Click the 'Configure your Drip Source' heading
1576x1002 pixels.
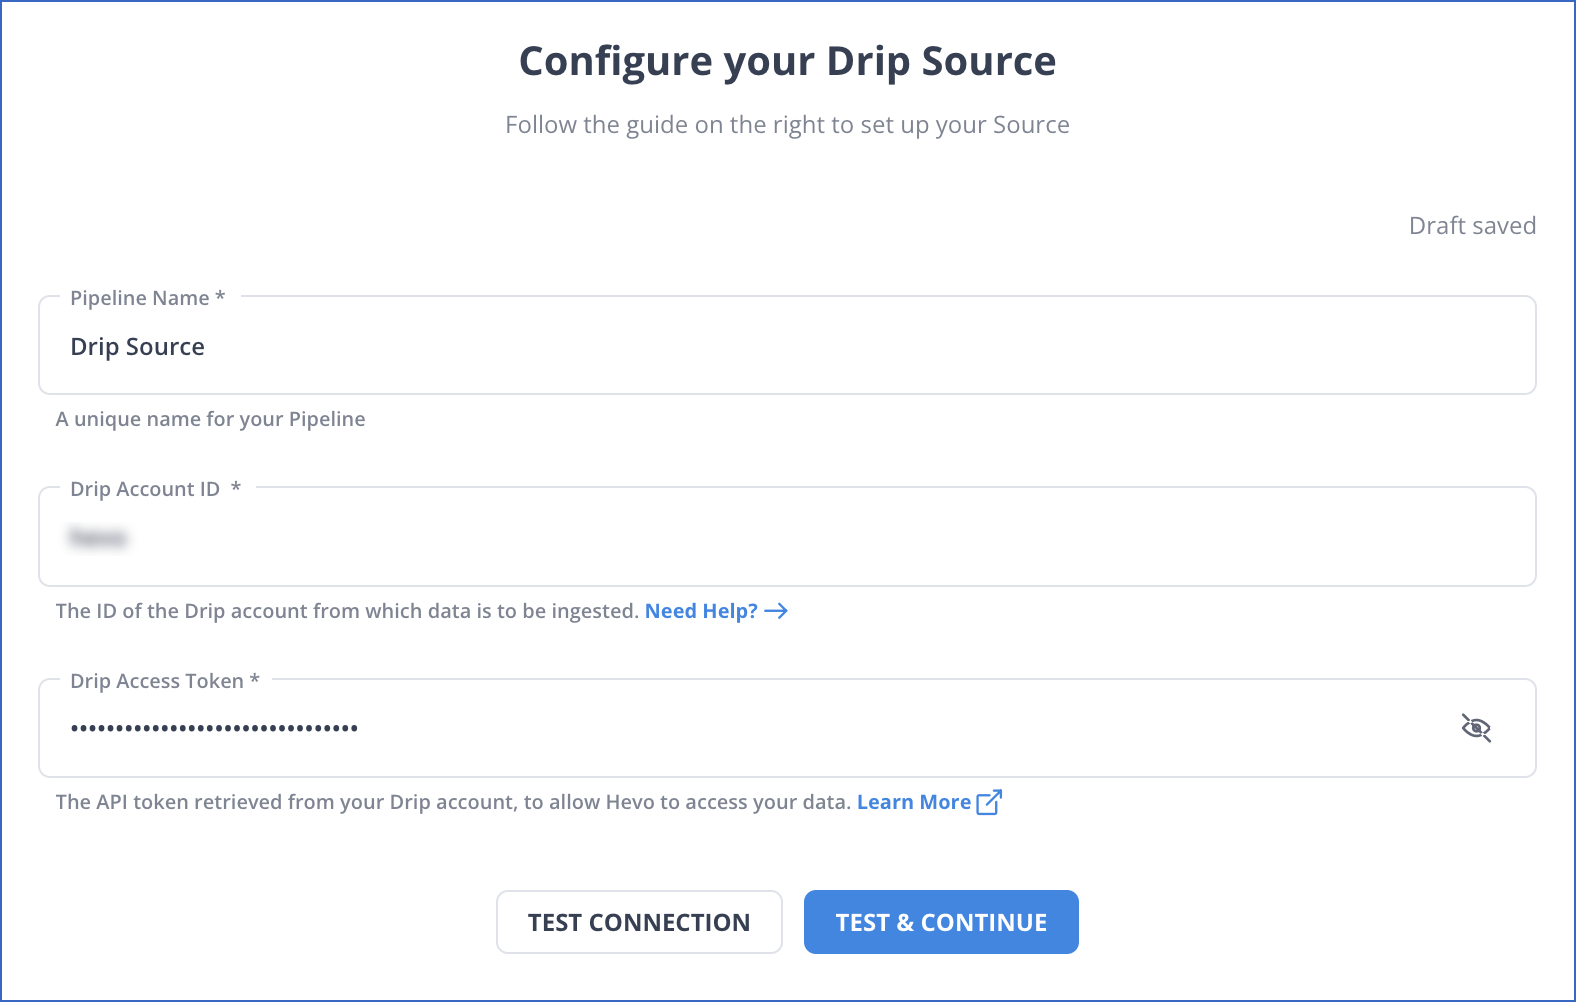click(x=787, y=62)
